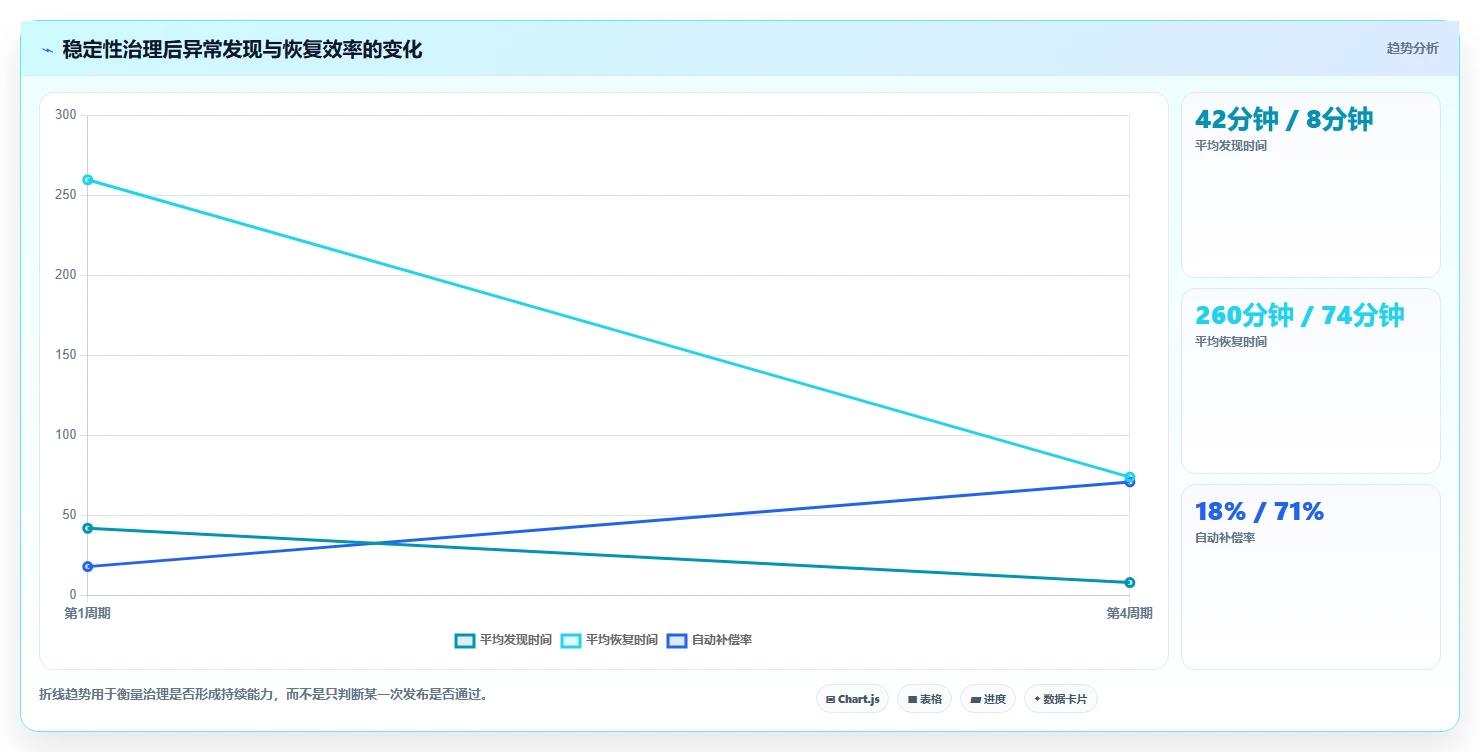The height and width of the screenshot is (752, 1480).
Task: Click the 趋势分析 label in header
Action: point(1412,48)
